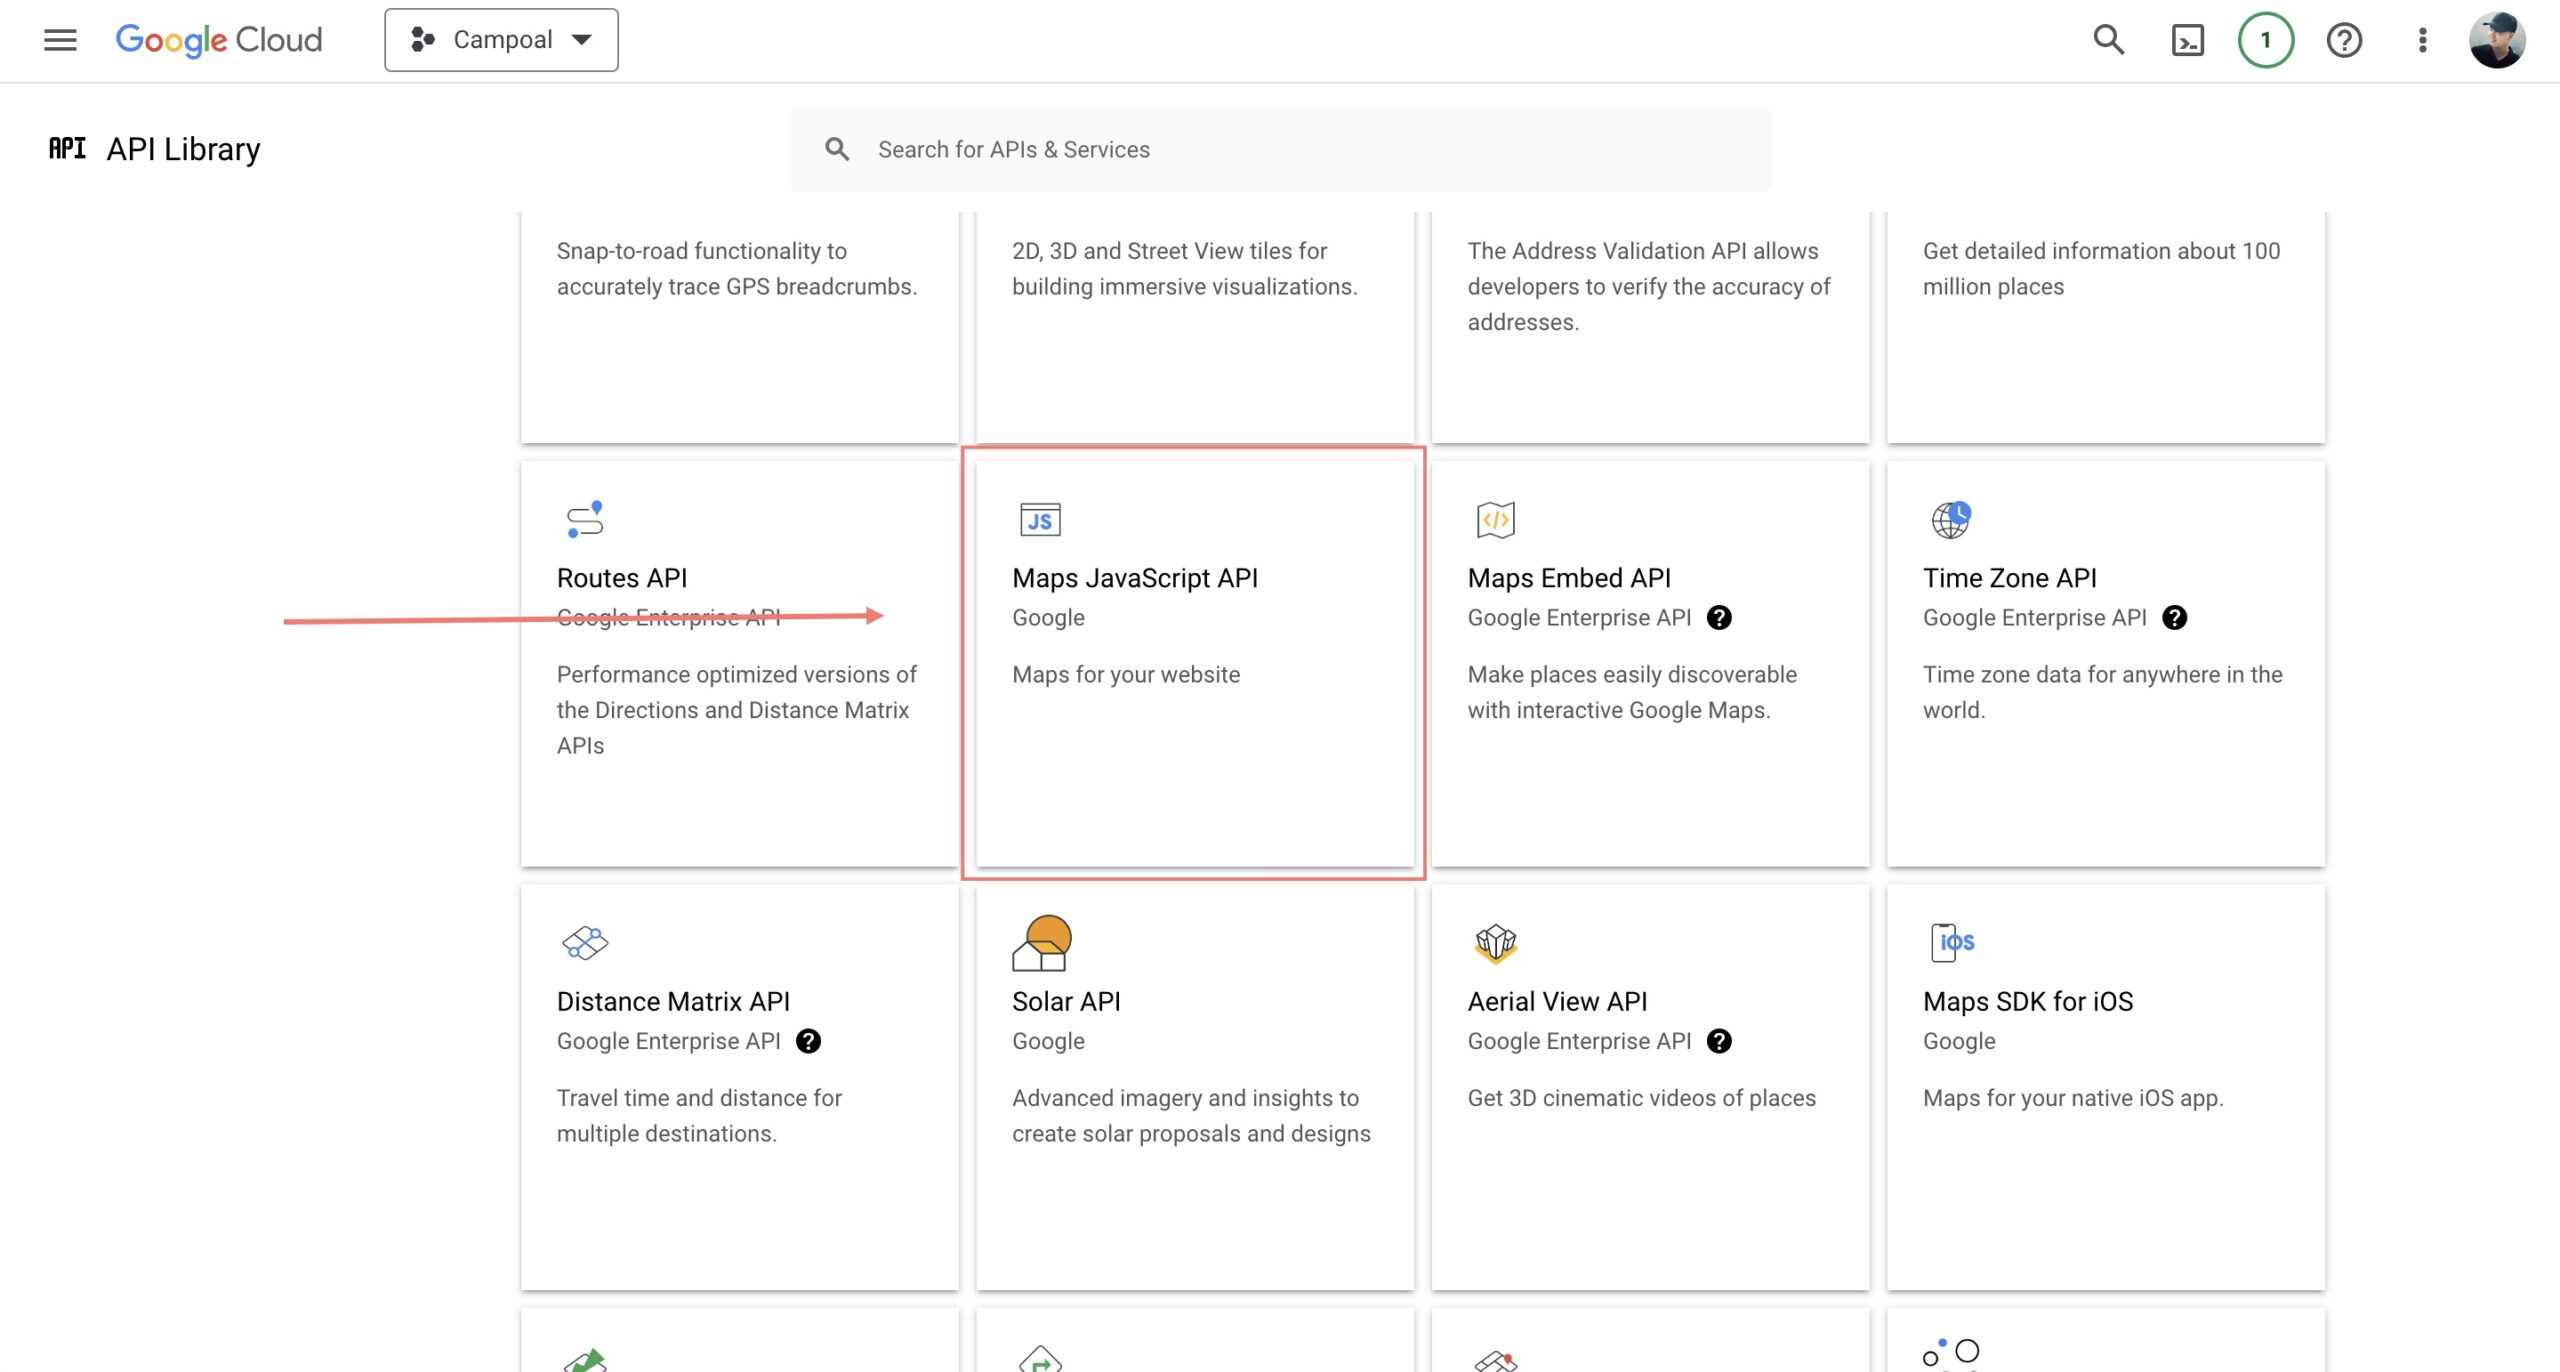Click help icon beside Maps Embed Enterprise API

point(1719,618)
